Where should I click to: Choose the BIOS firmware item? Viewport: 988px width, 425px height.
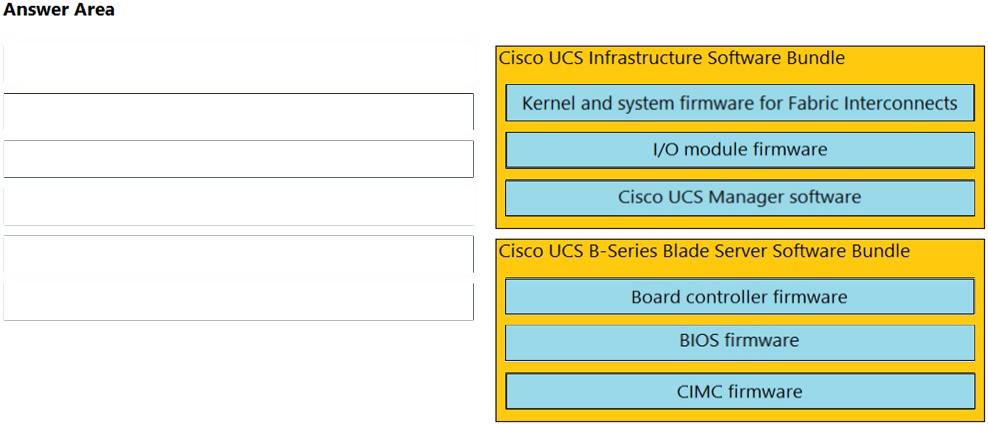(x=739, y=341)
